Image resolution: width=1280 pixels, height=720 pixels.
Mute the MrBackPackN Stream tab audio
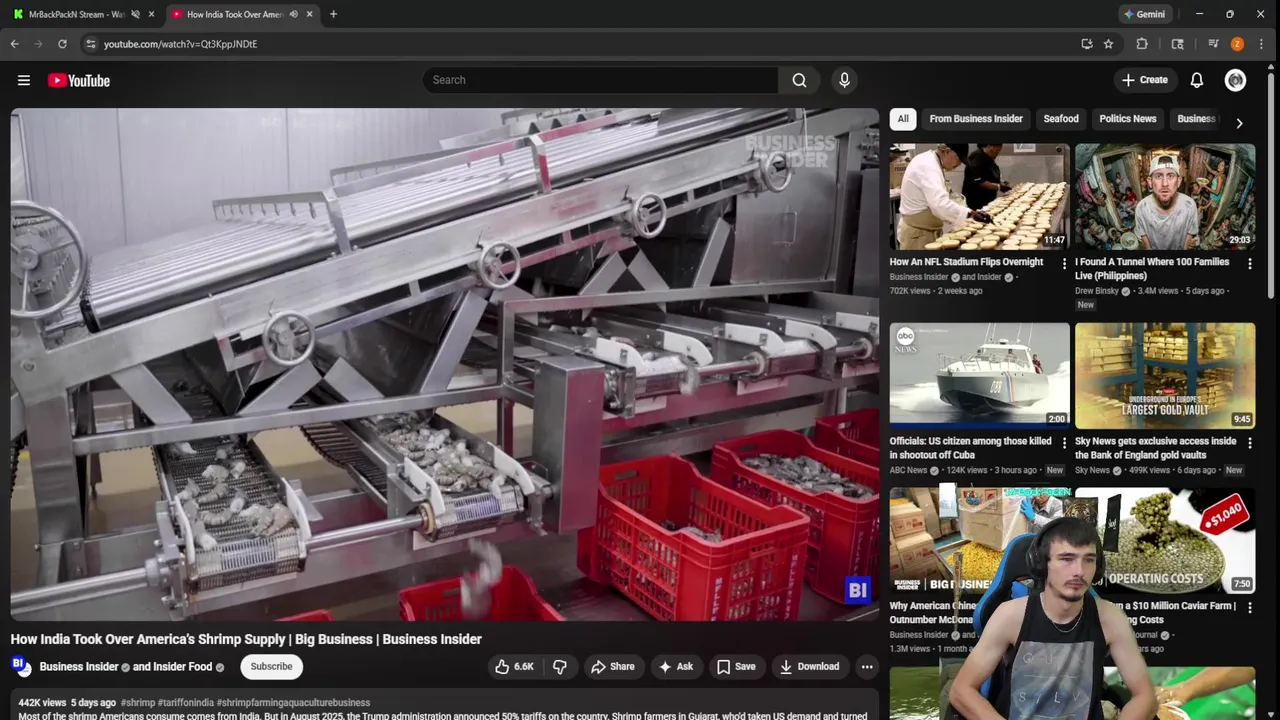point(135,14)
